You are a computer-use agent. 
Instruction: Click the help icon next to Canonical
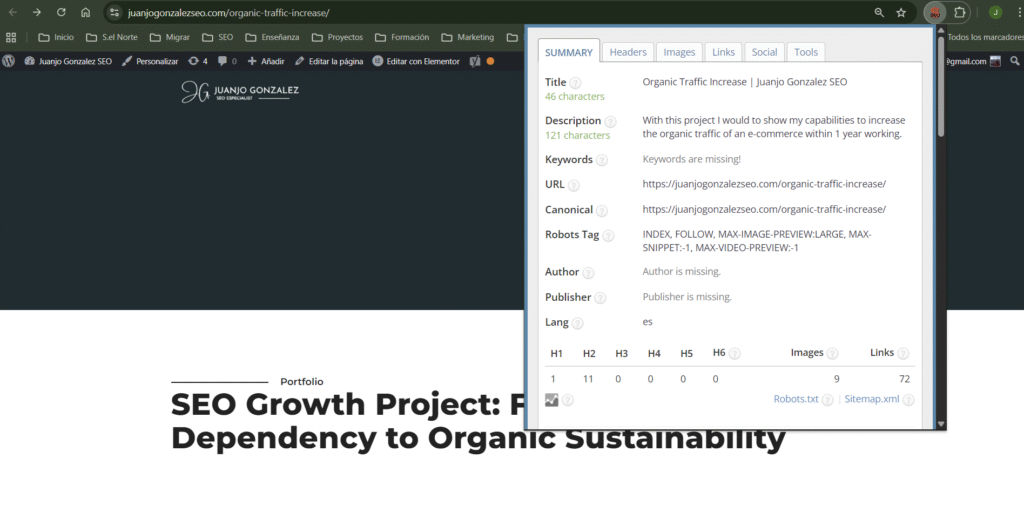tap(602, 210)
